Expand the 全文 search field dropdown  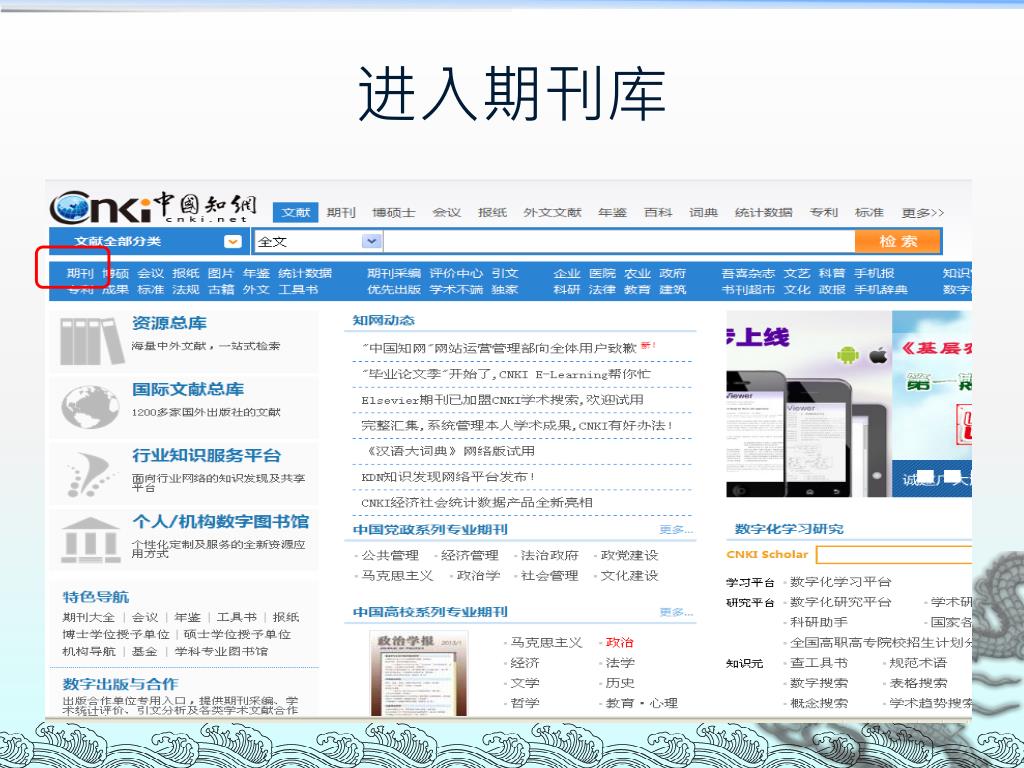[x=372, y=242]
